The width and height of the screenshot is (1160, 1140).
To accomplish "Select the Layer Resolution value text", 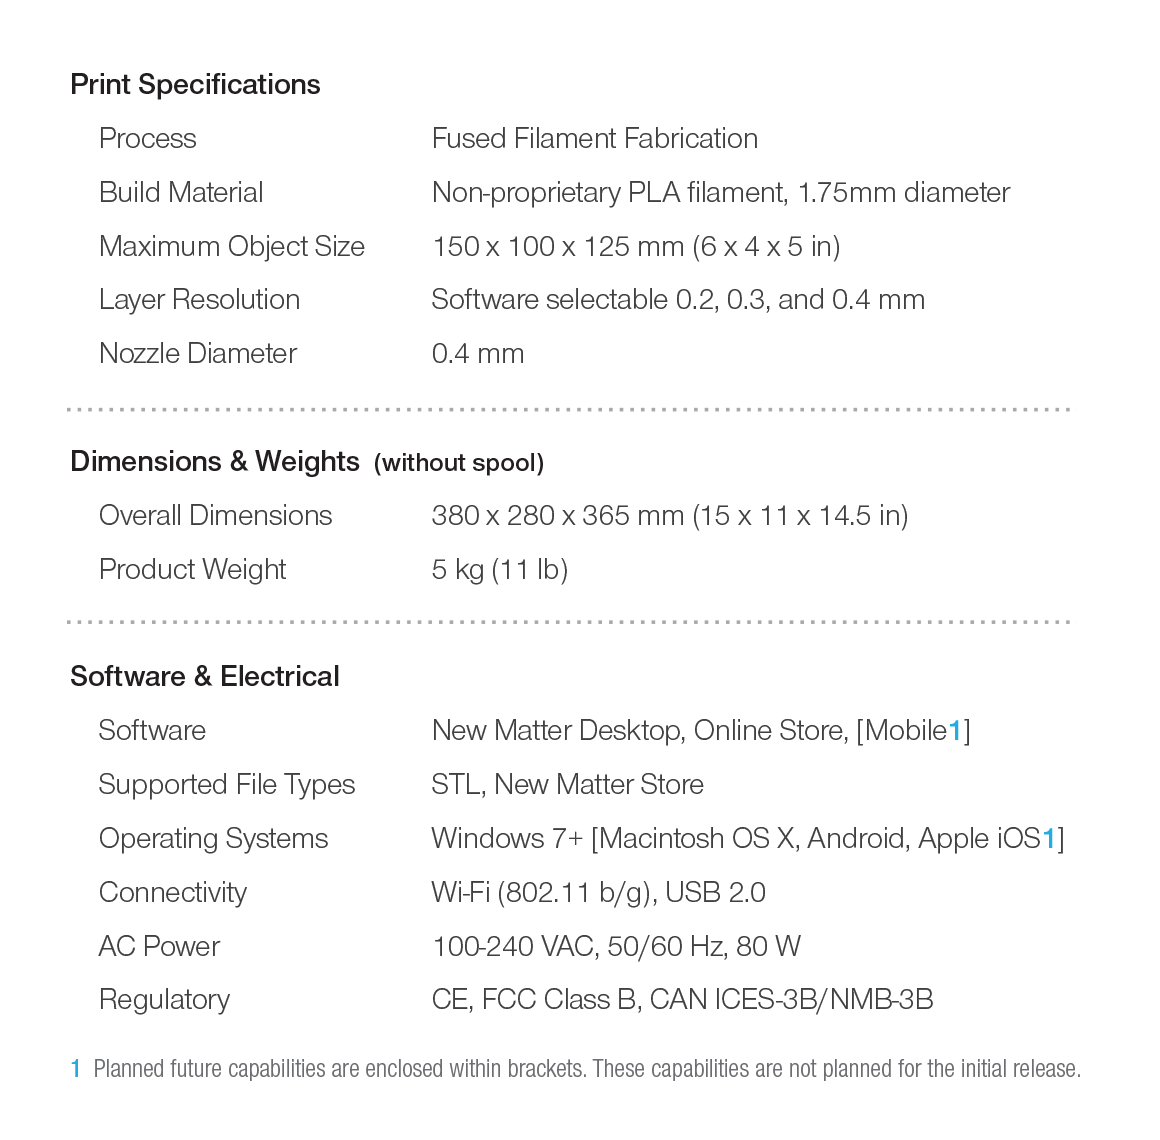I will [x=677, y=300].
